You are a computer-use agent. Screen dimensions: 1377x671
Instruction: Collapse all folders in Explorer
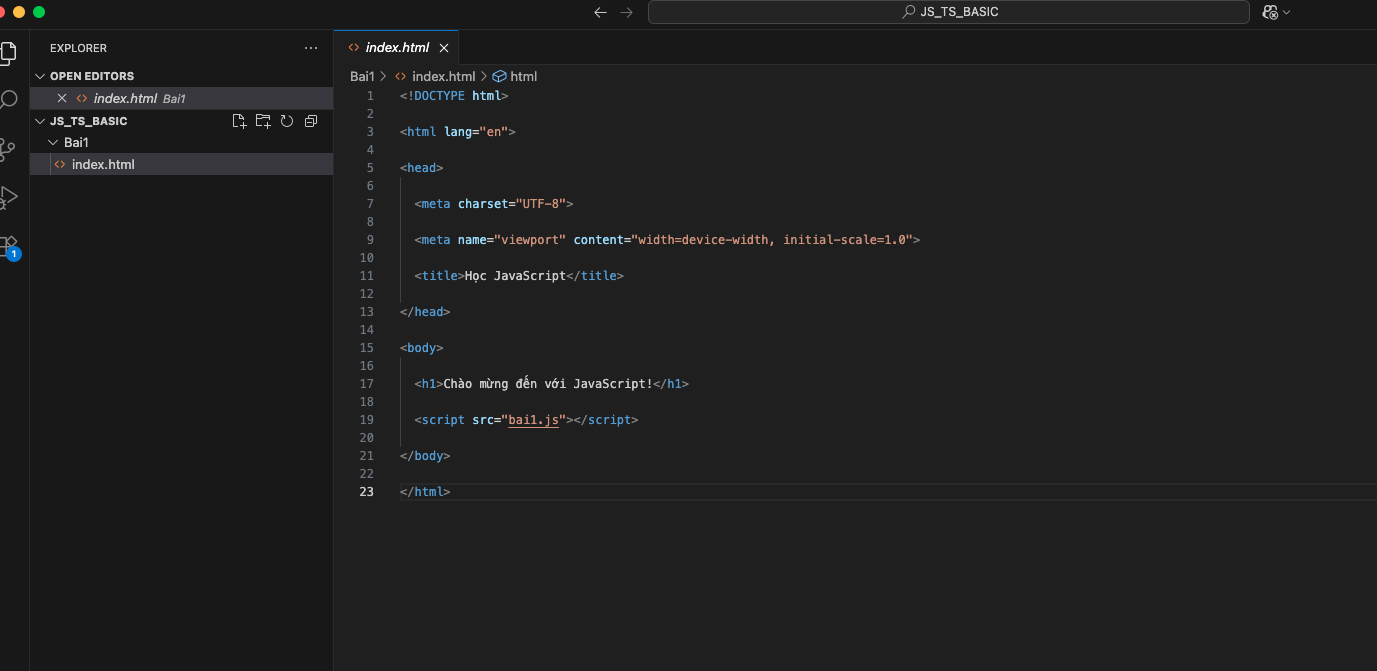[311, 121]
